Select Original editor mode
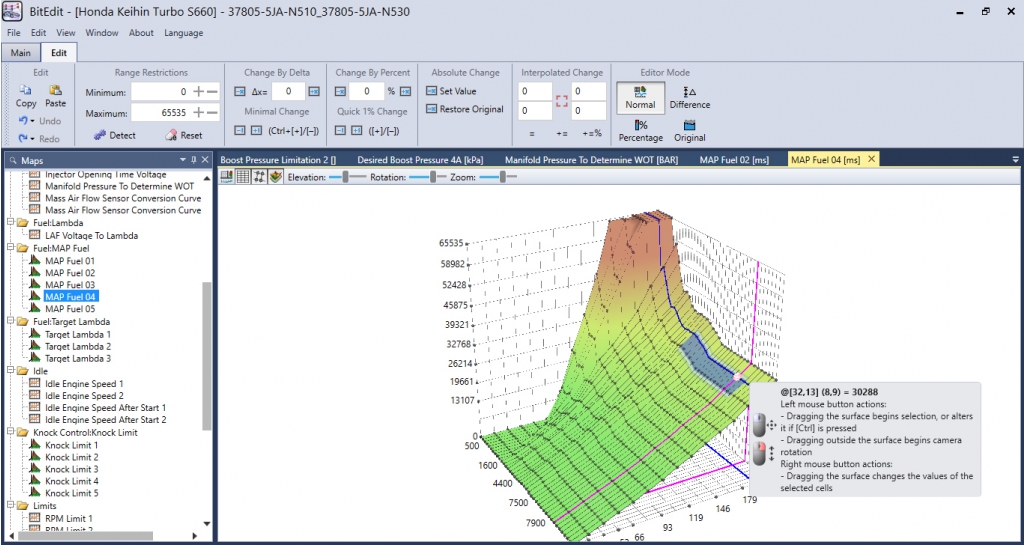1024x545 pixels. tap(690, 131)
